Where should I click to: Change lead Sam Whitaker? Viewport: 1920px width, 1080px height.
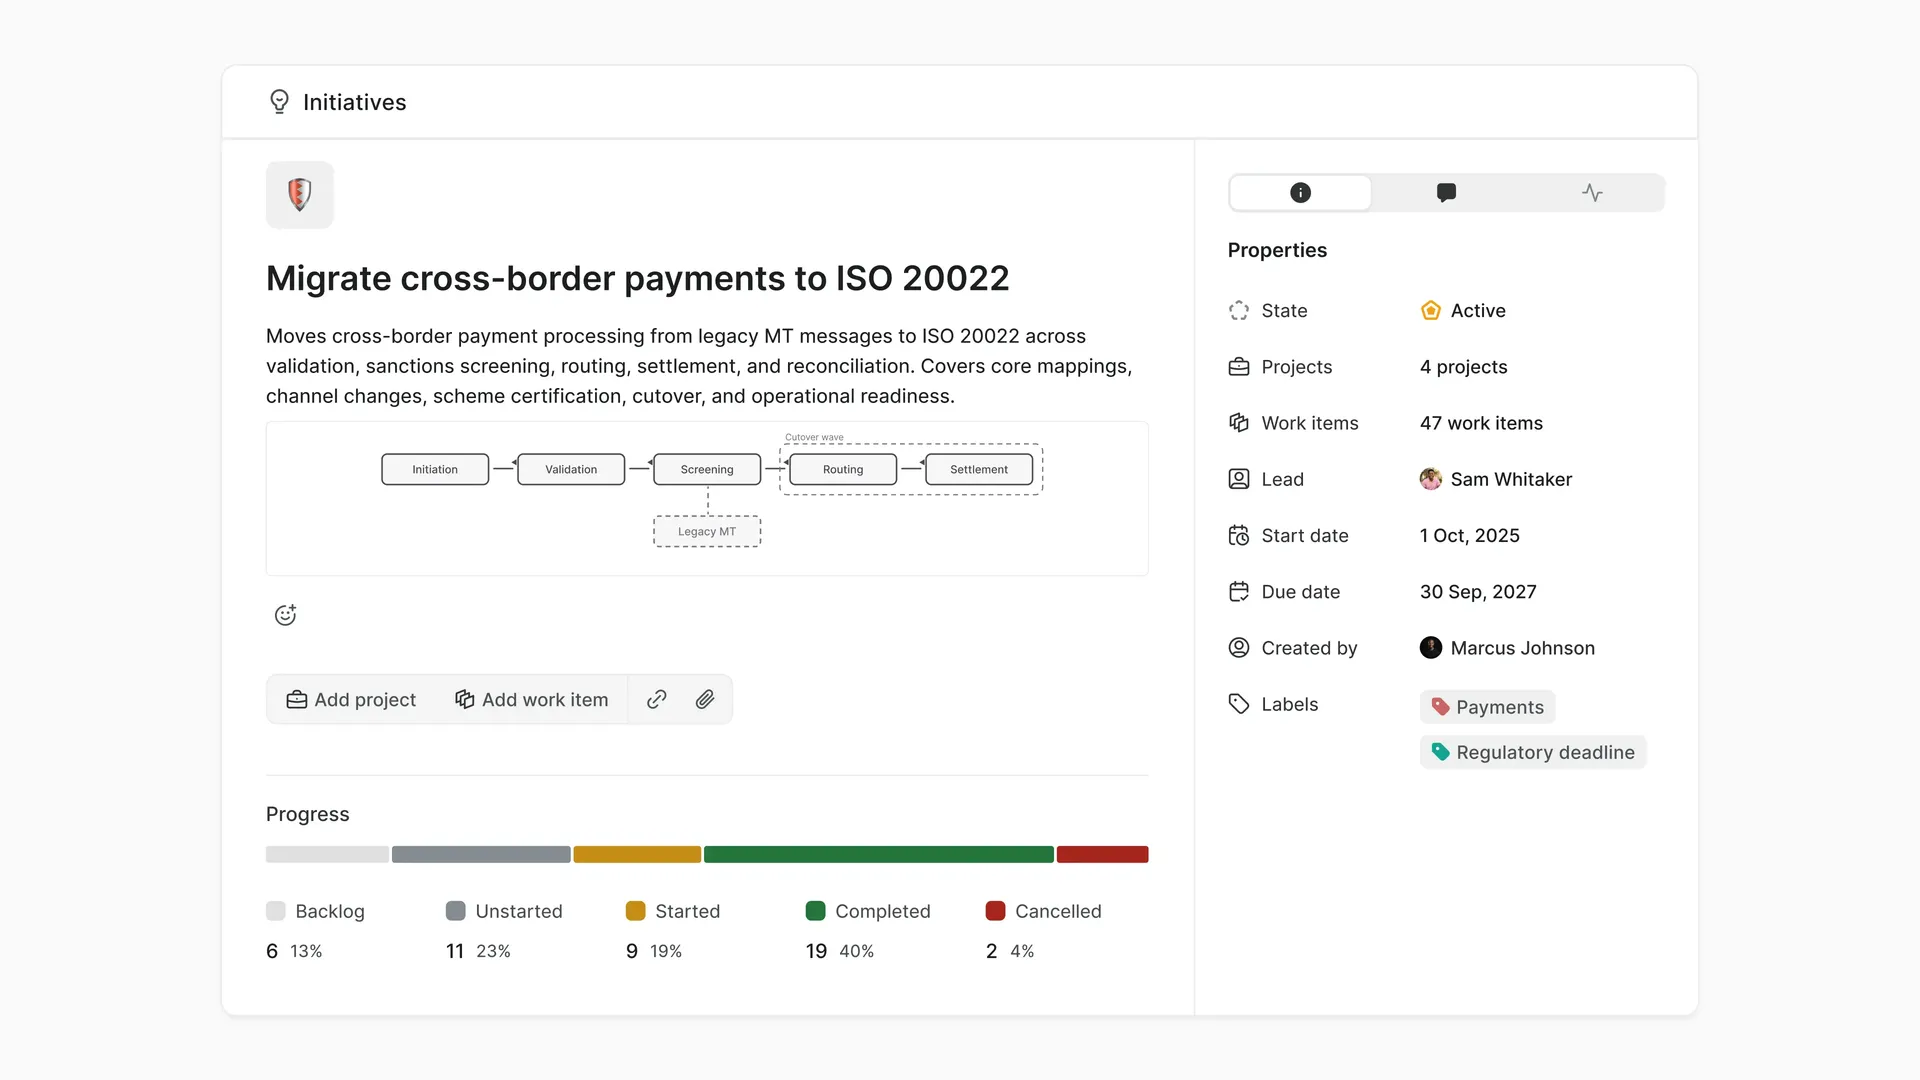tap(1496, 479)
